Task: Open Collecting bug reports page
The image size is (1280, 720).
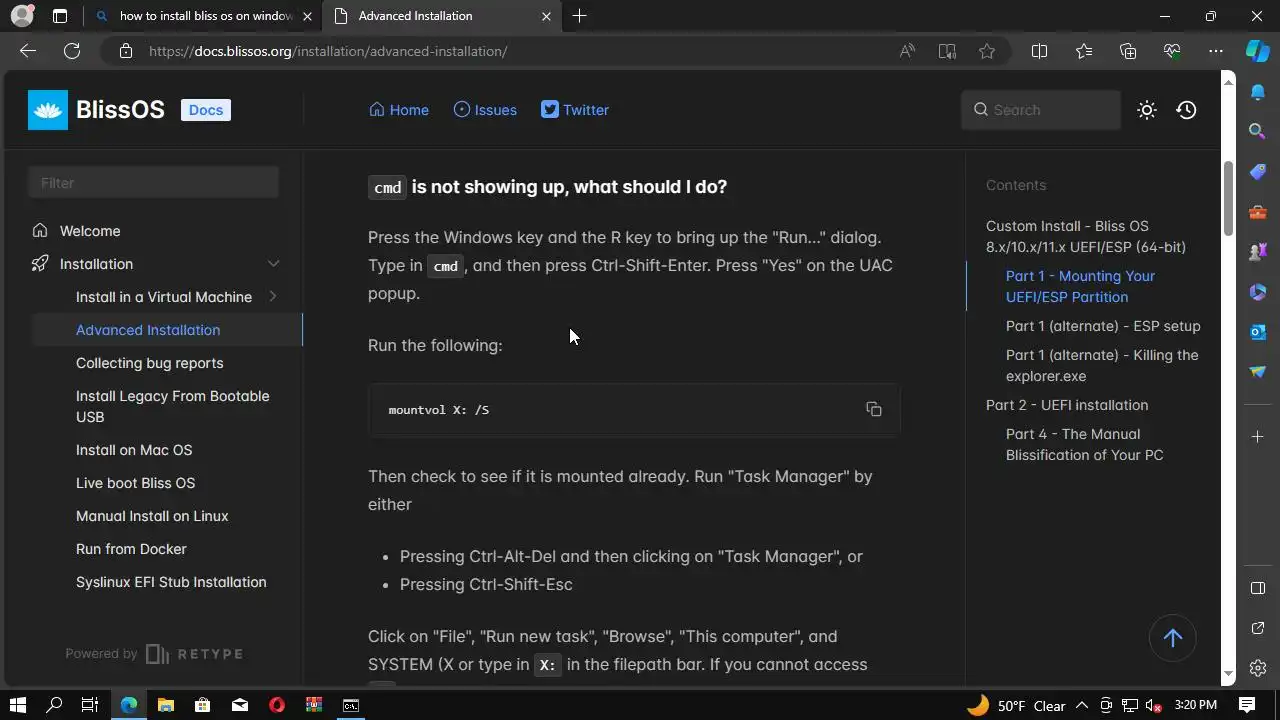Action: pyautogui.click(x=150, y=363)
